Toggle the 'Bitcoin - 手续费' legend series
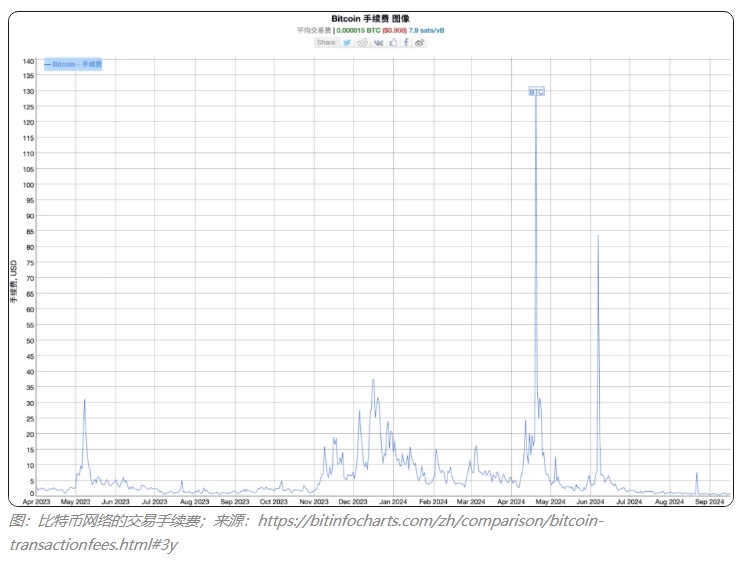 coord(73,64)
